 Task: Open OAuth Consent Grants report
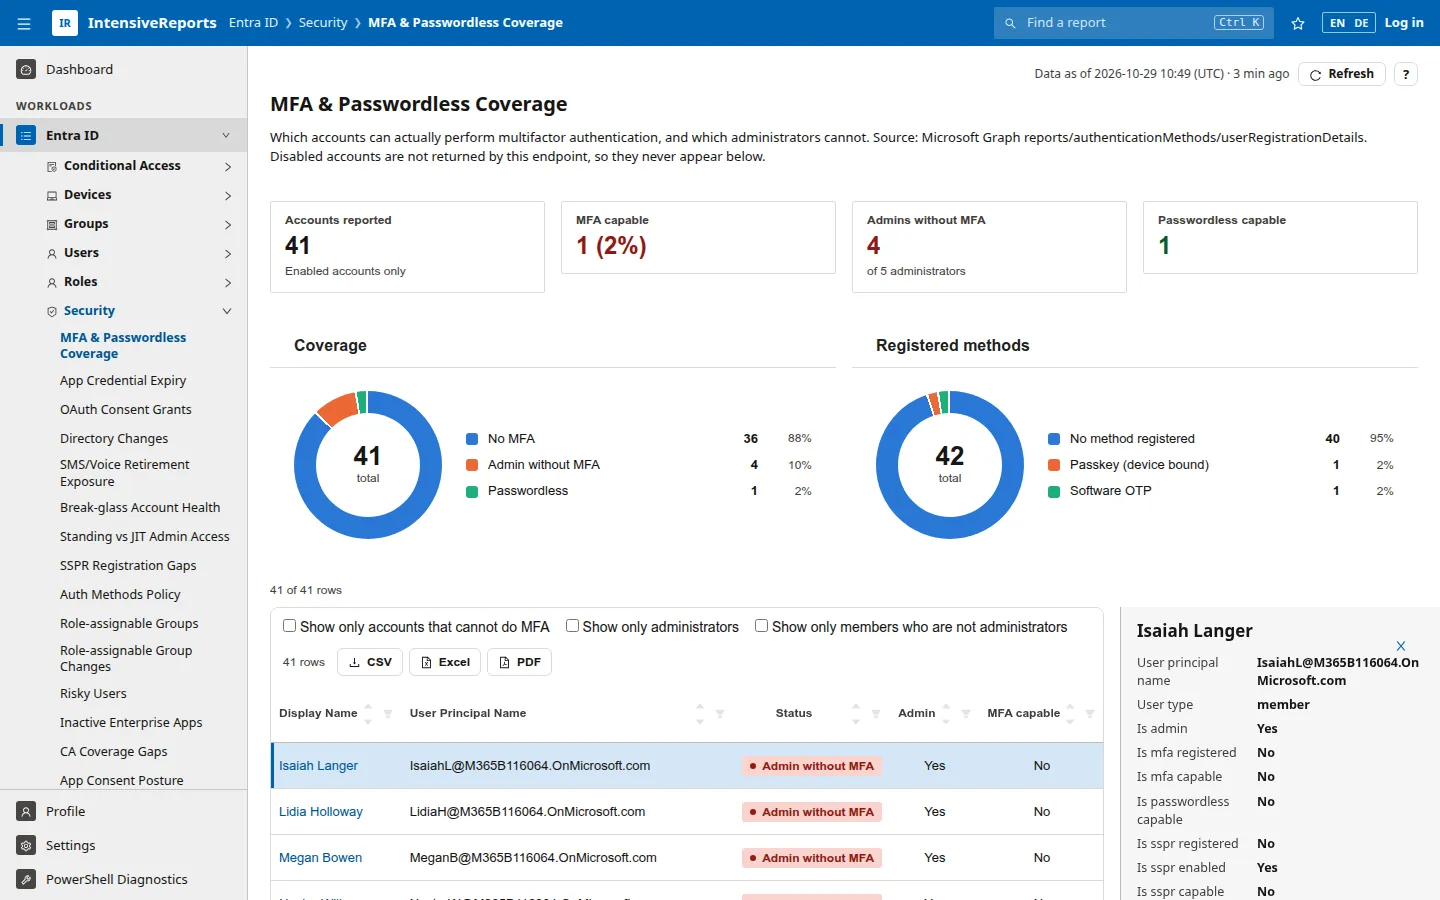point(126,410)
